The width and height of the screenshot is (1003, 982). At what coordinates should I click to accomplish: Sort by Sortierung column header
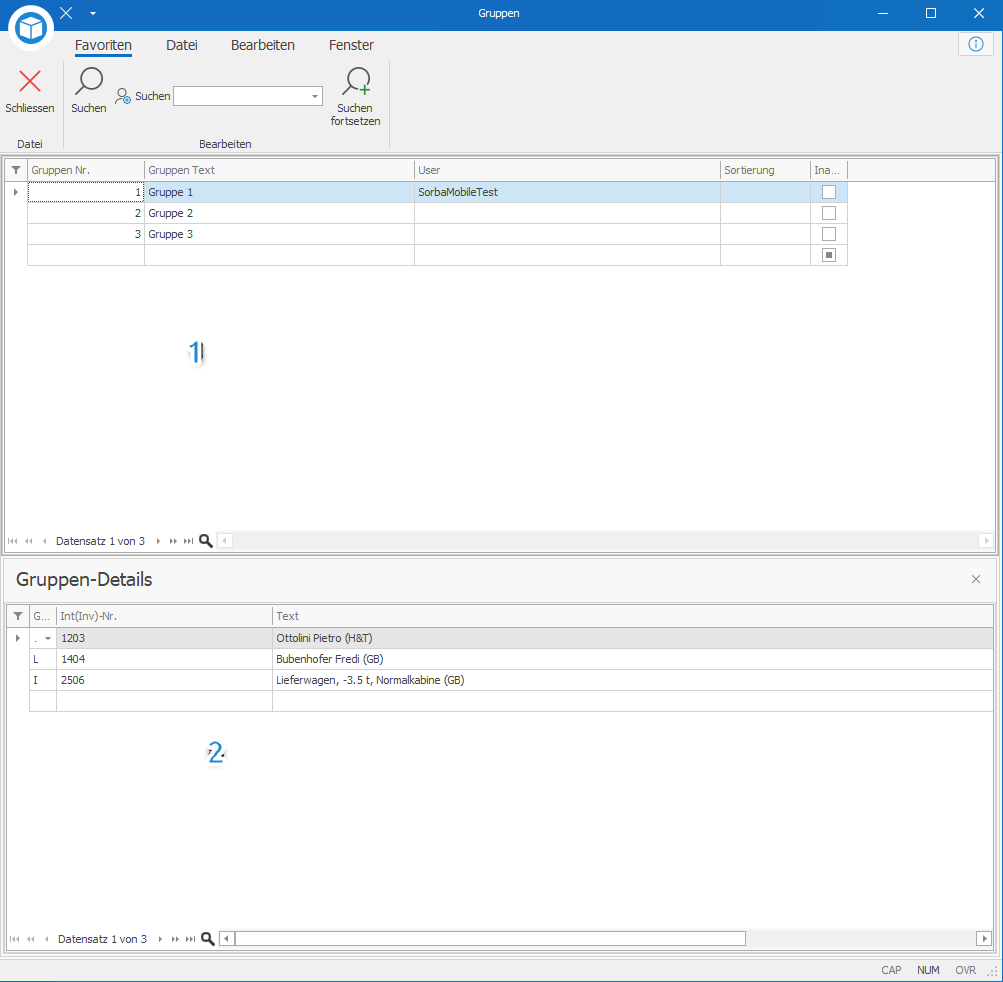pyautogui.click(x=766, y=170)
